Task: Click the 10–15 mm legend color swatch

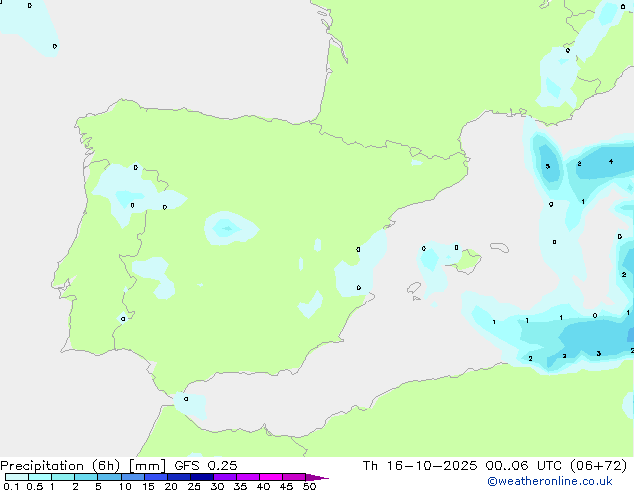Action: pyautogui.click(x=133, y=477)
